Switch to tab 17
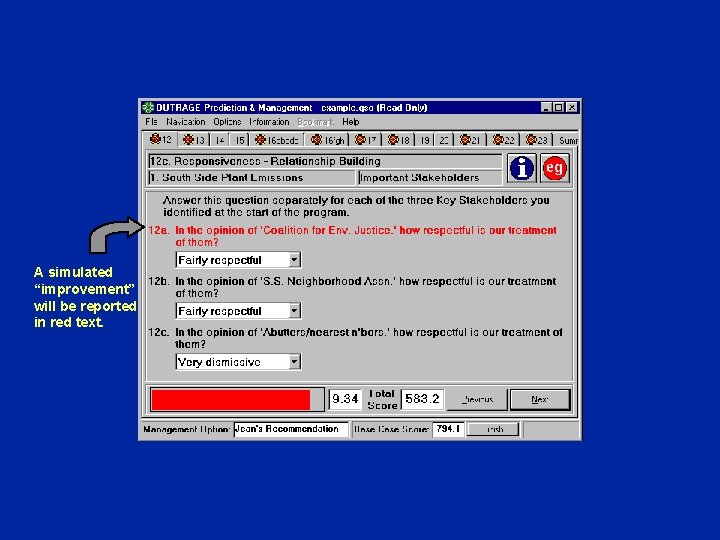The width and height of the screenshot is (720, 540). pos(366,140)
